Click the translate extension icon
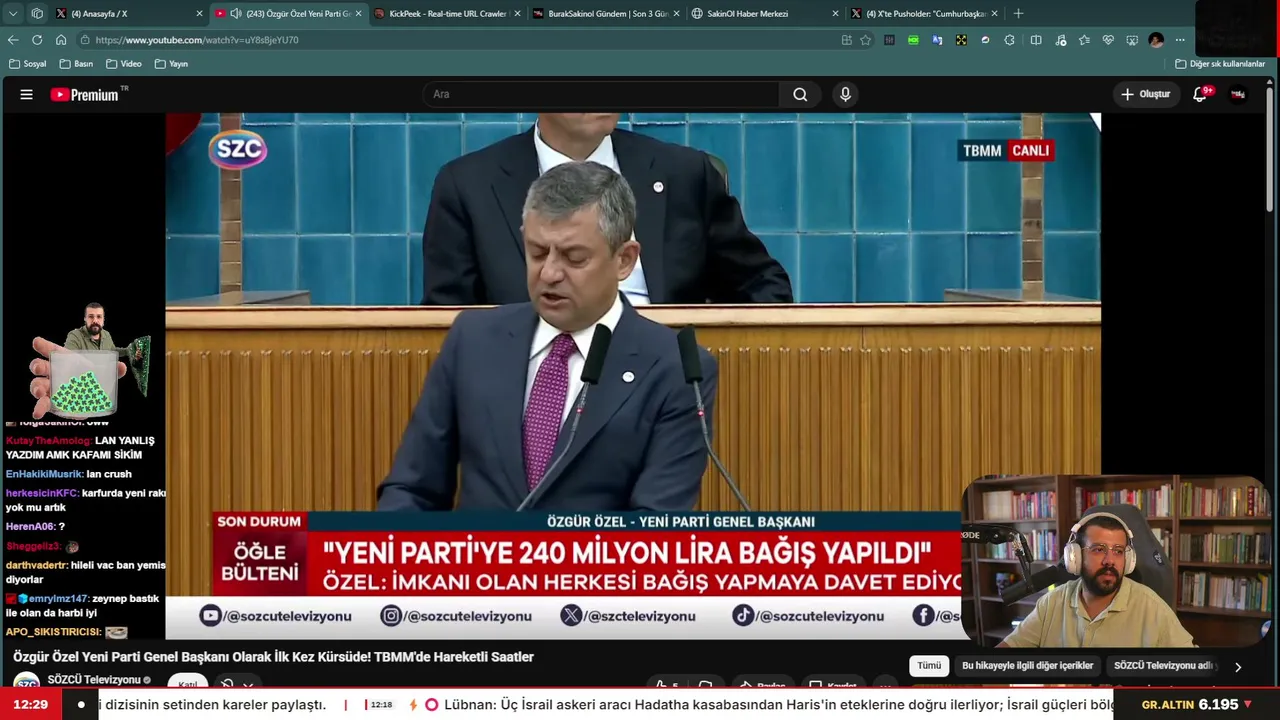 tap(937, 40)
